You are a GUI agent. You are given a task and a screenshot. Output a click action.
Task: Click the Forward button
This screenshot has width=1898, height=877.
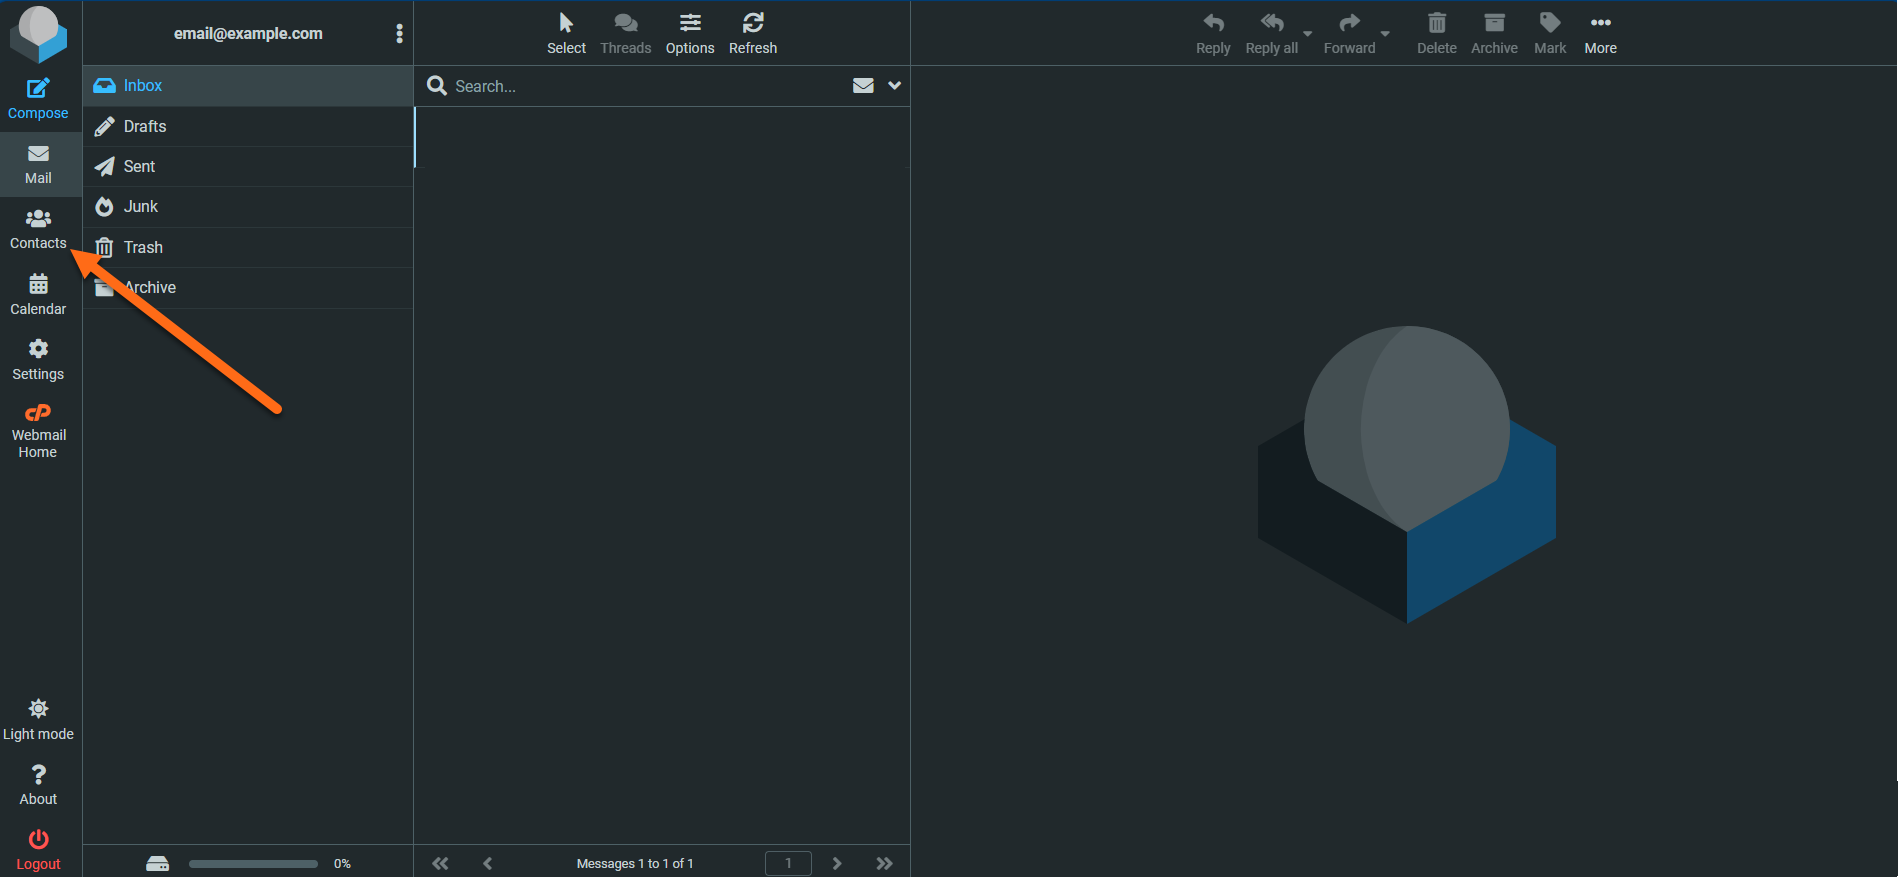[x=1350, y=34]
